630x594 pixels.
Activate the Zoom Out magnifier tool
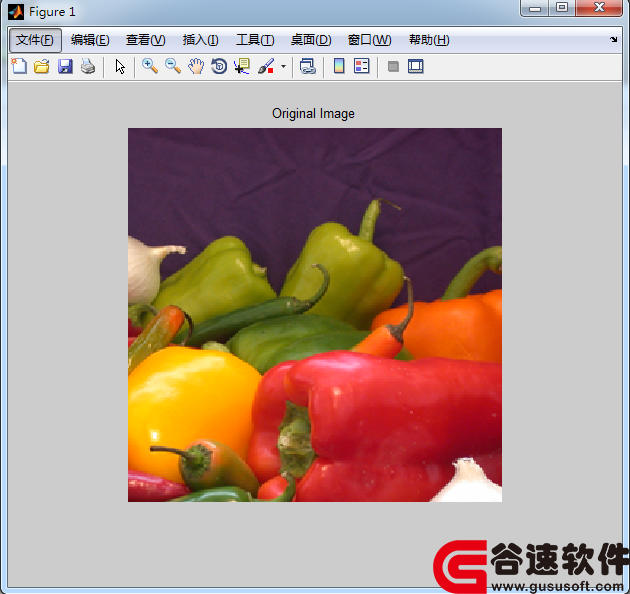pos(173,66)
